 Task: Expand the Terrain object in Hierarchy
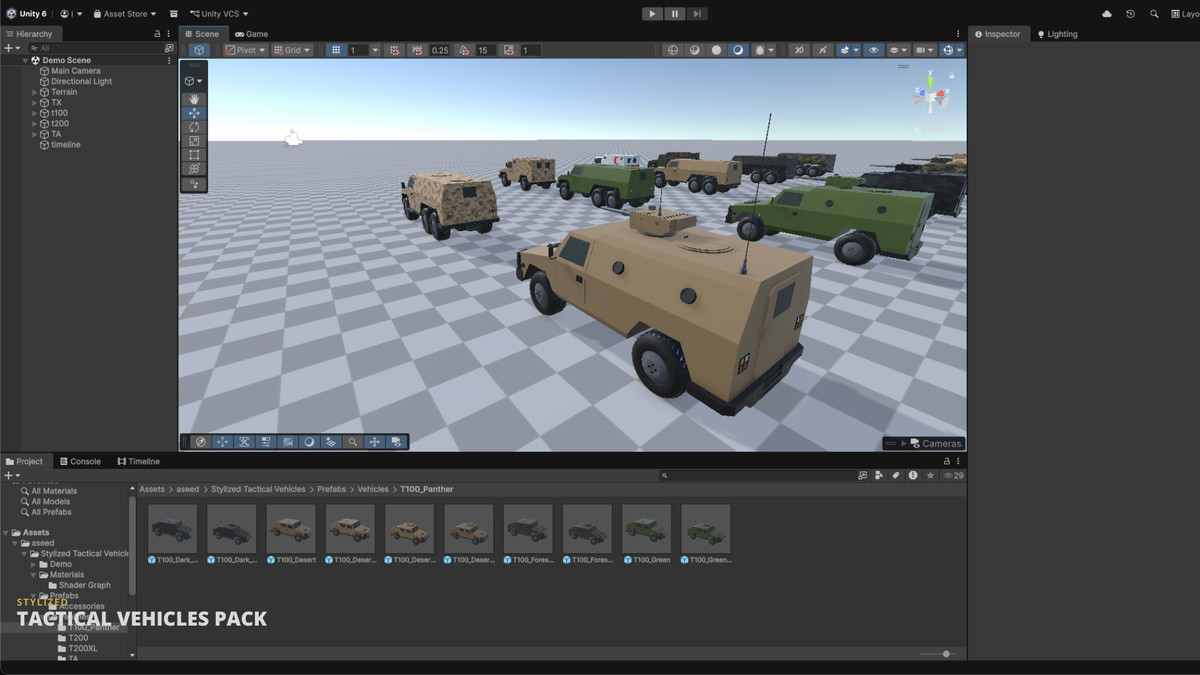click(35, 92)
